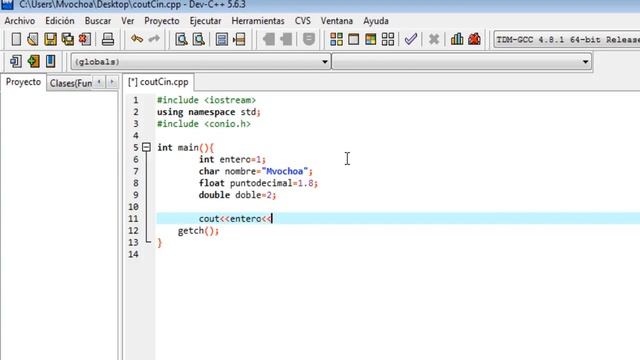Image resolution: width=640 pixels, height=360 pixels.
Task: Click the gray X stop icon
Action: coord(434,39)
